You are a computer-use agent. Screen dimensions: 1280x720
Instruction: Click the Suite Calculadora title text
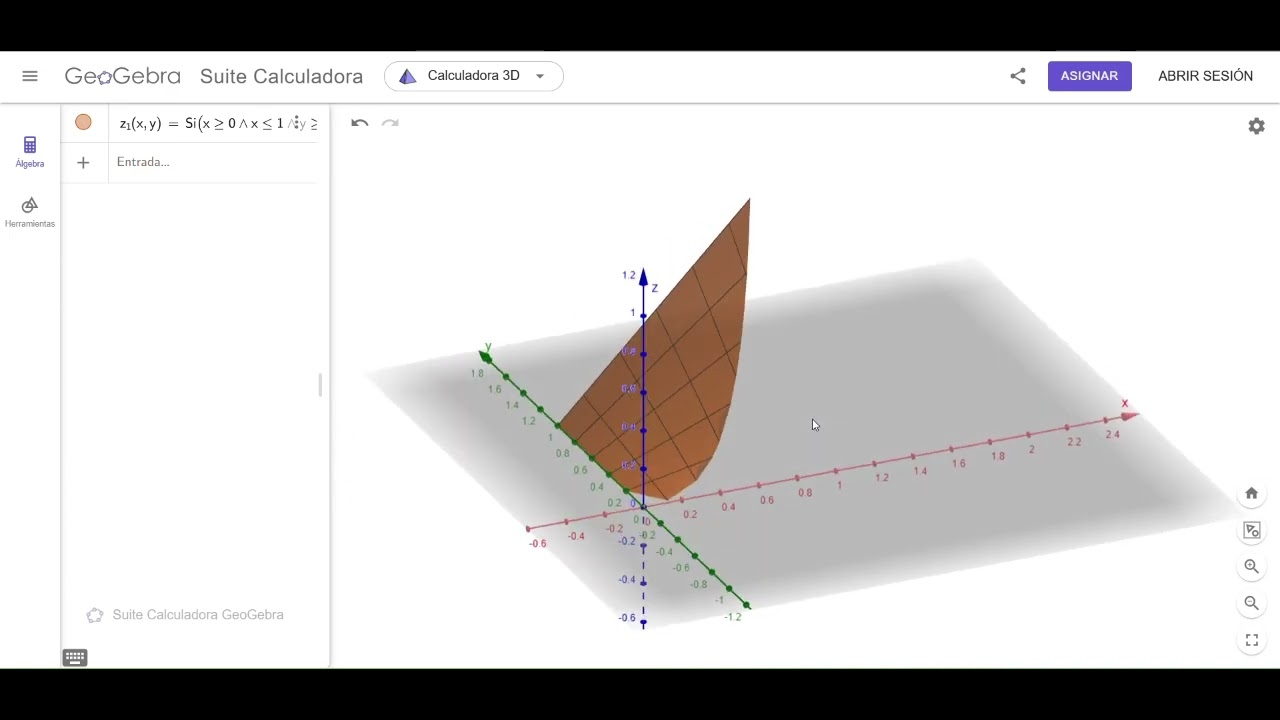tap(281, 76)
